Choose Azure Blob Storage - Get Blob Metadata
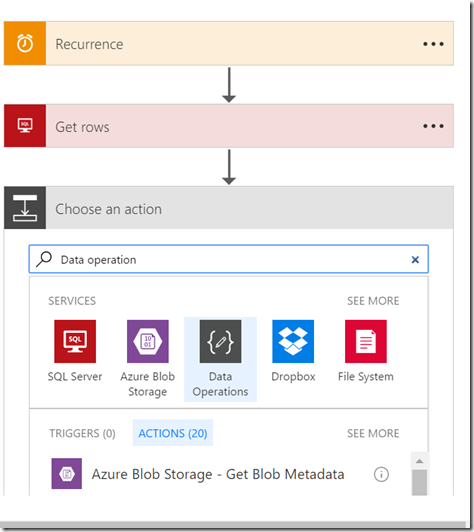The width and height of the screenshot is (474, 532). tap(218, 474)
